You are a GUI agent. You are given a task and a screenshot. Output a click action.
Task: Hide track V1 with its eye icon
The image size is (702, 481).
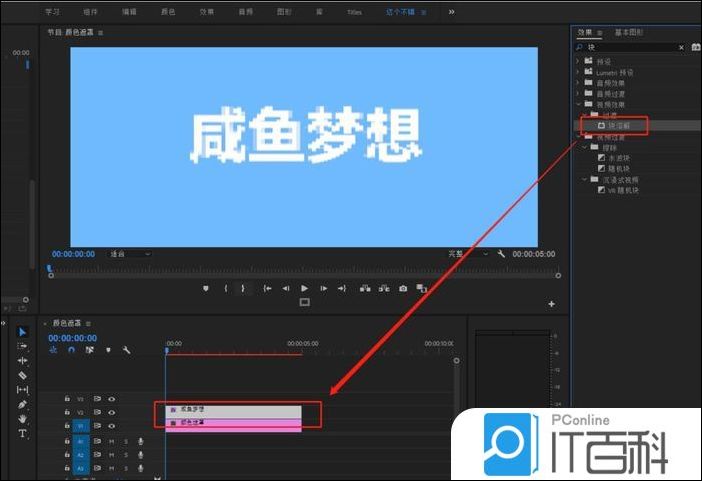pyautogui.click(x=111, y=425)
